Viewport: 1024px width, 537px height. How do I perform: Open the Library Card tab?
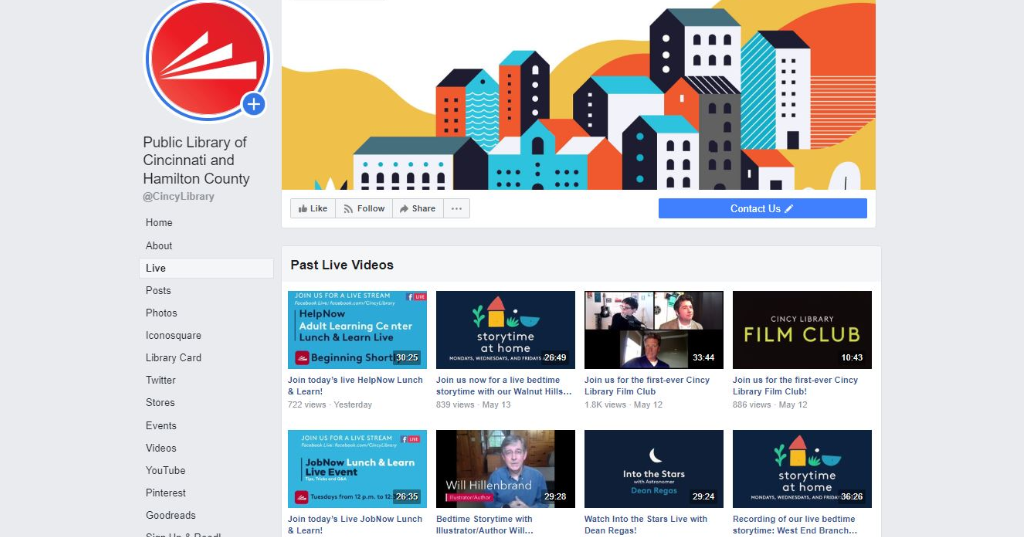[x=173, y=358]
